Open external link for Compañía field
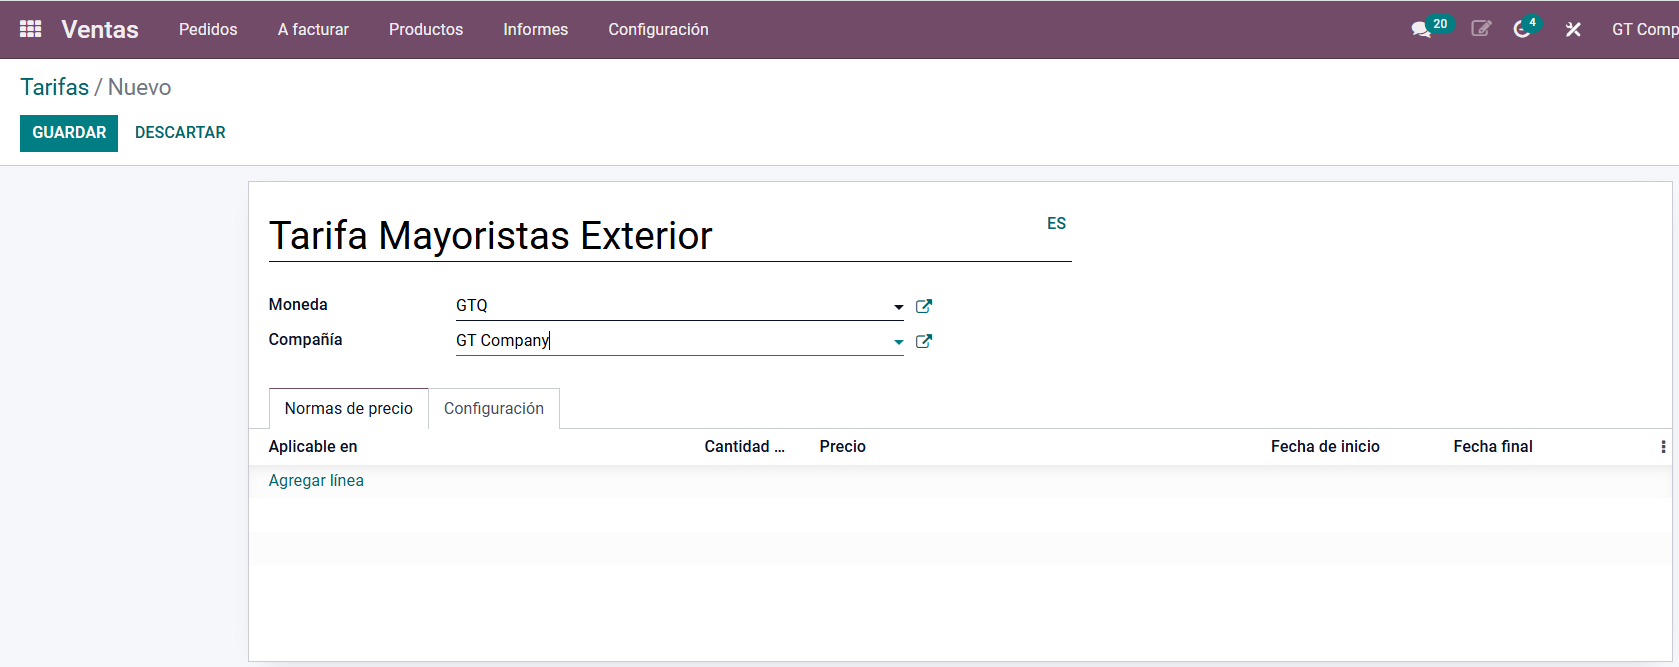Screen dimensions: 1679x667 click(924, 341)
